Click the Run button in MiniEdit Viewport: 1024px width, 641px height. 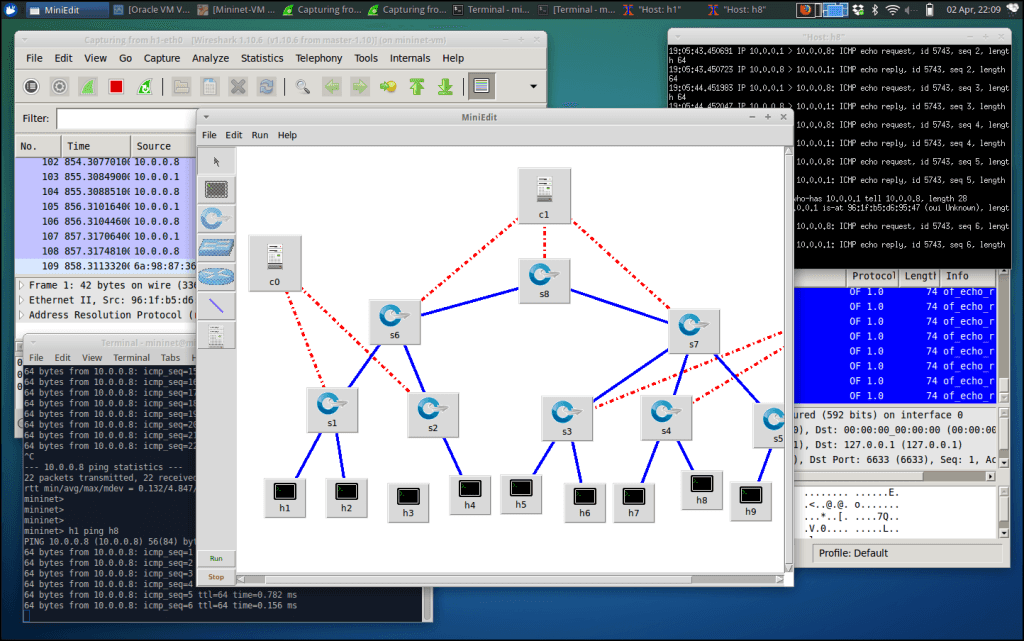(x=216, y=559)
